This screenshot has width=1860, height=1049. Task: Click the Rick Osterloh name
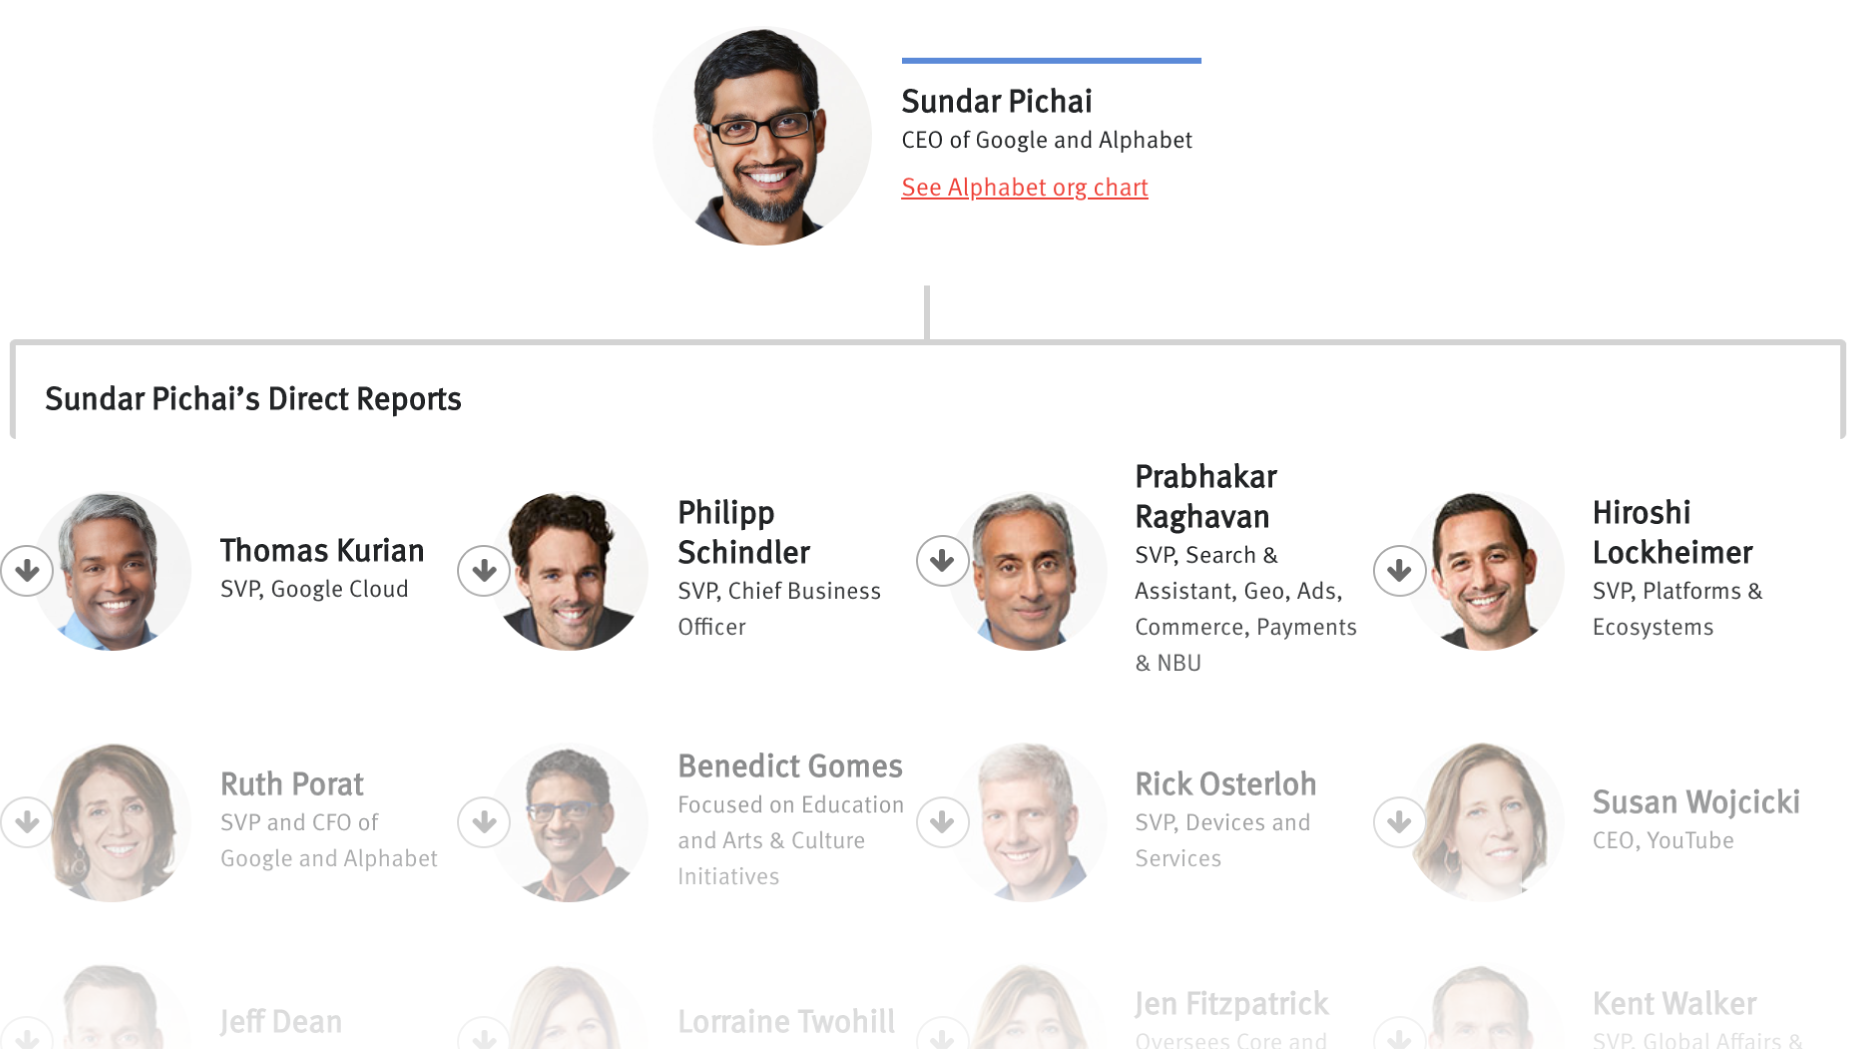point(1225,784)
